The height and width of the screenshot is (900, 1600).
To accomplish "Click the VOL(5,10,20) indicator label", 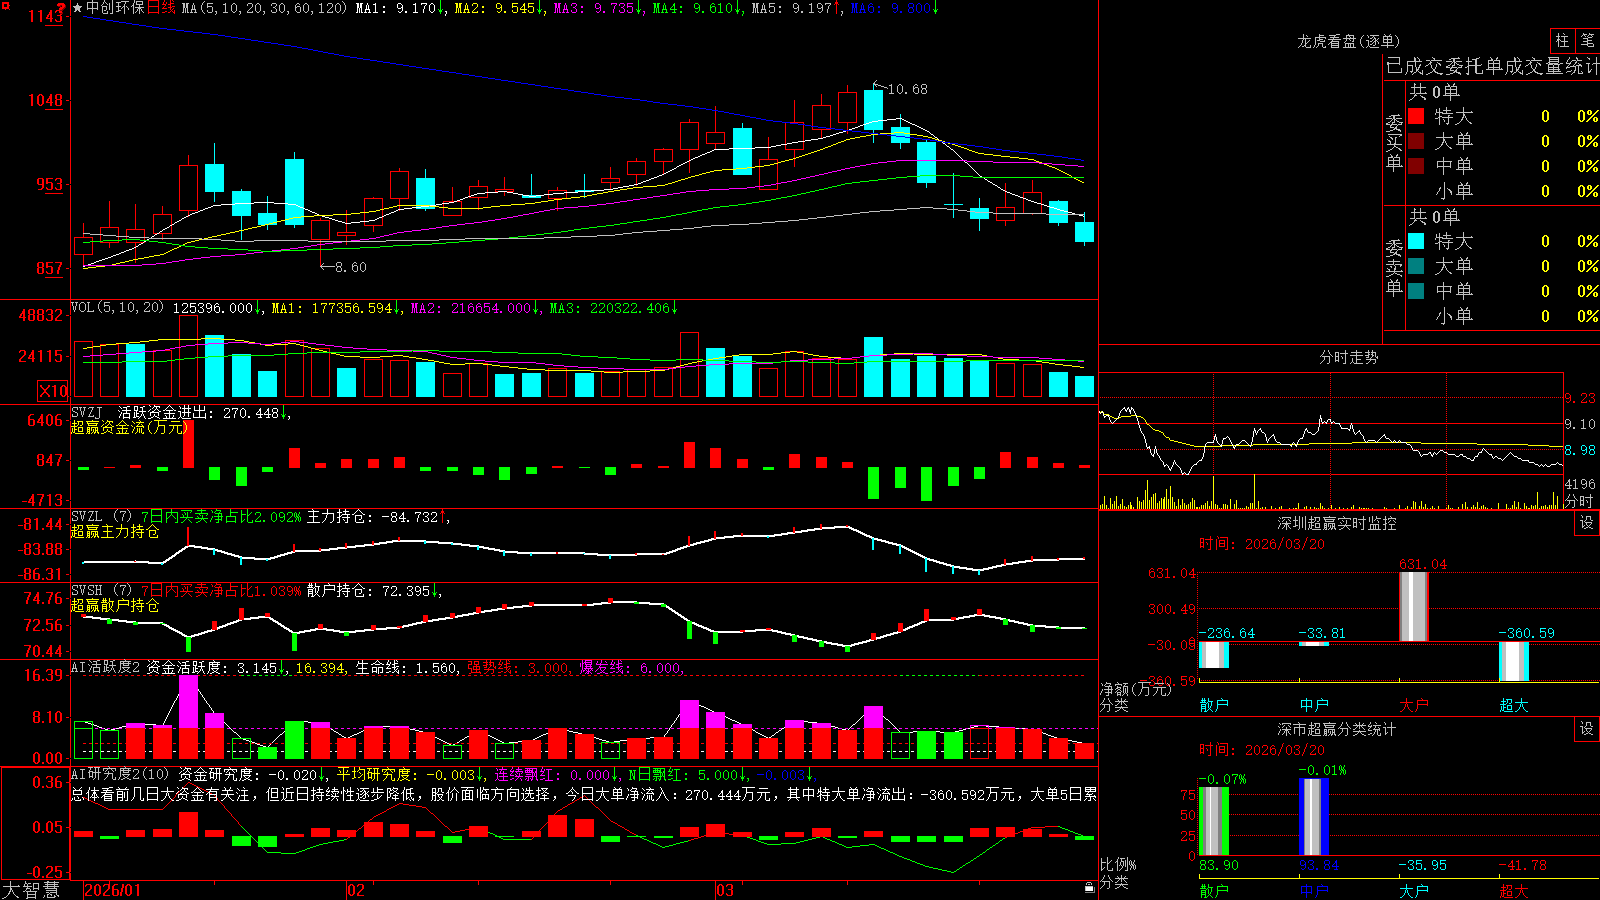I will pos(118,308).
